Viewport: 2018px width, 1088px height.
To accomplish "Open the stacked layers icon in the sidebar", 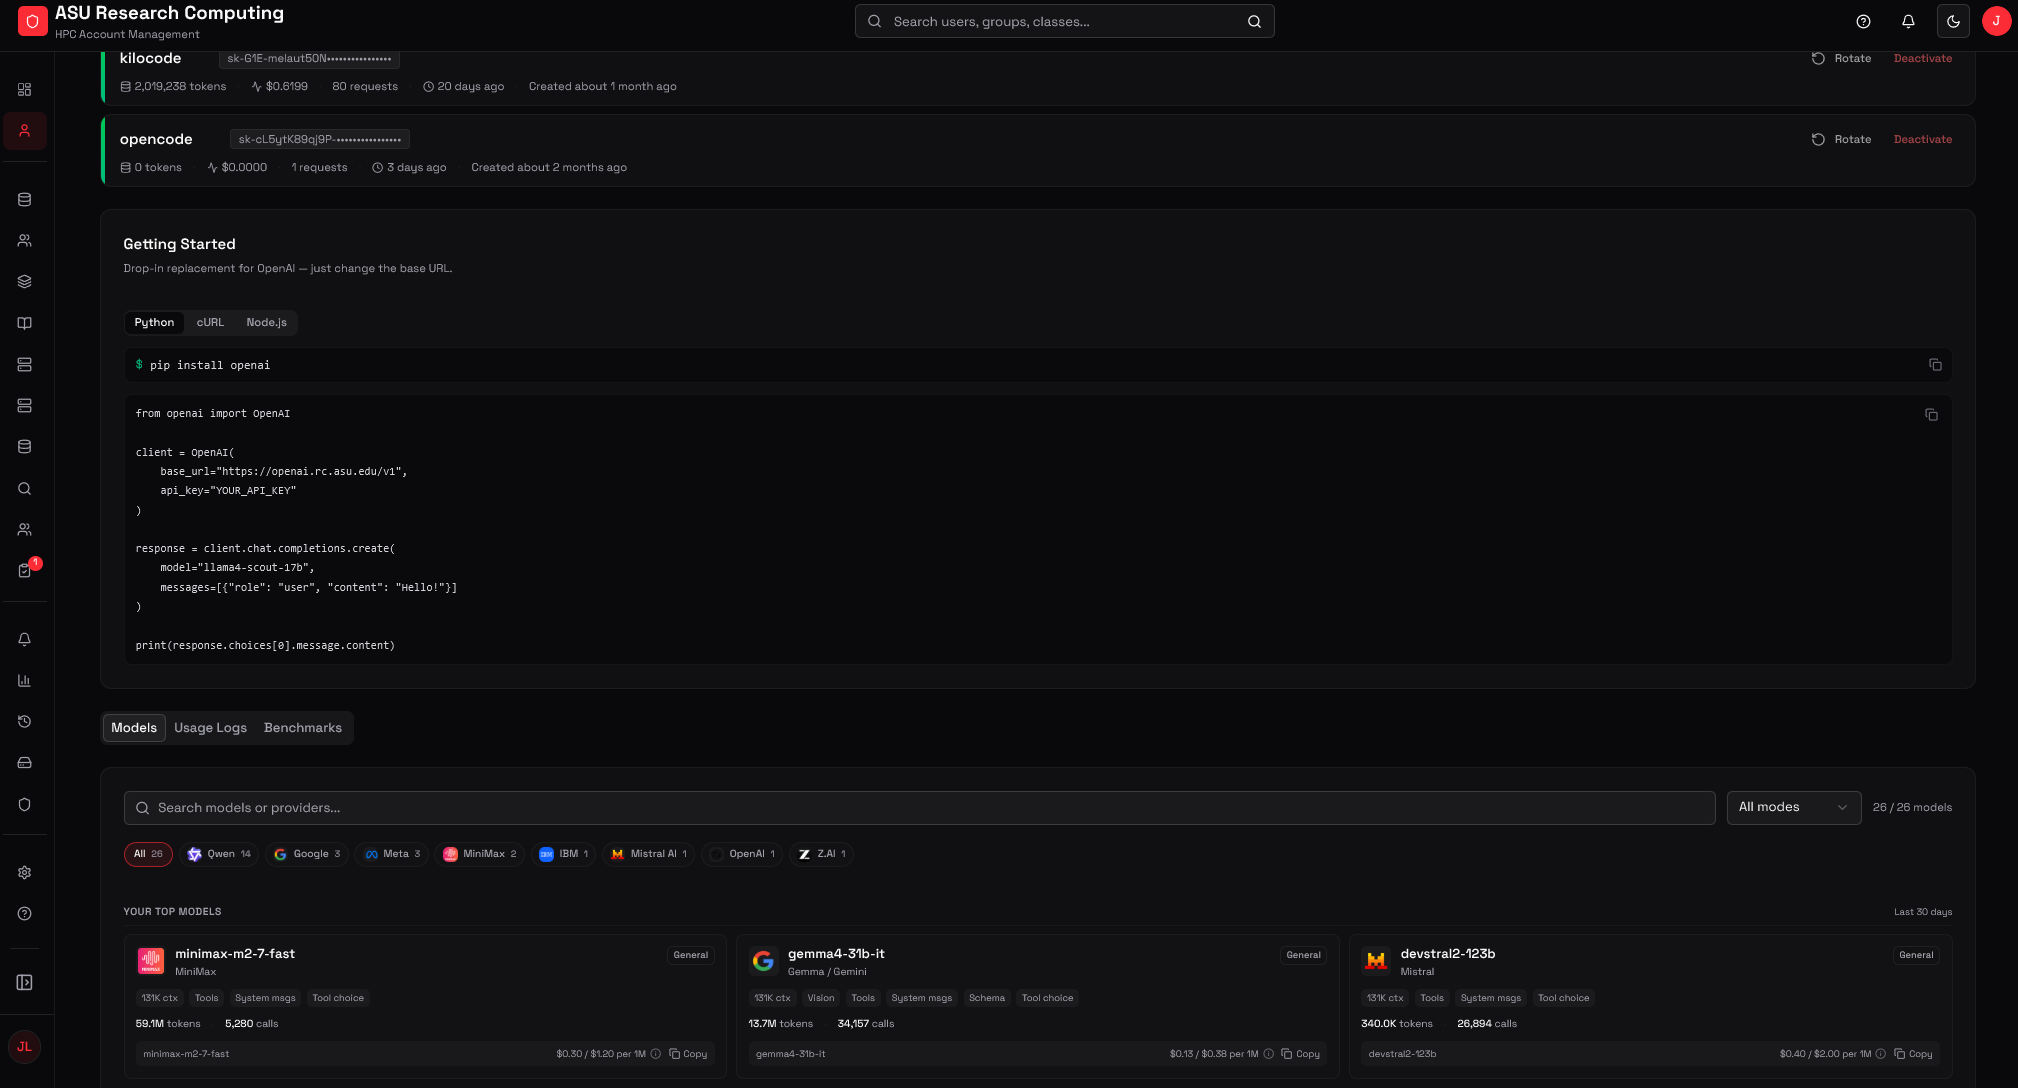I will pyautogui.click(x=25, y=282).
